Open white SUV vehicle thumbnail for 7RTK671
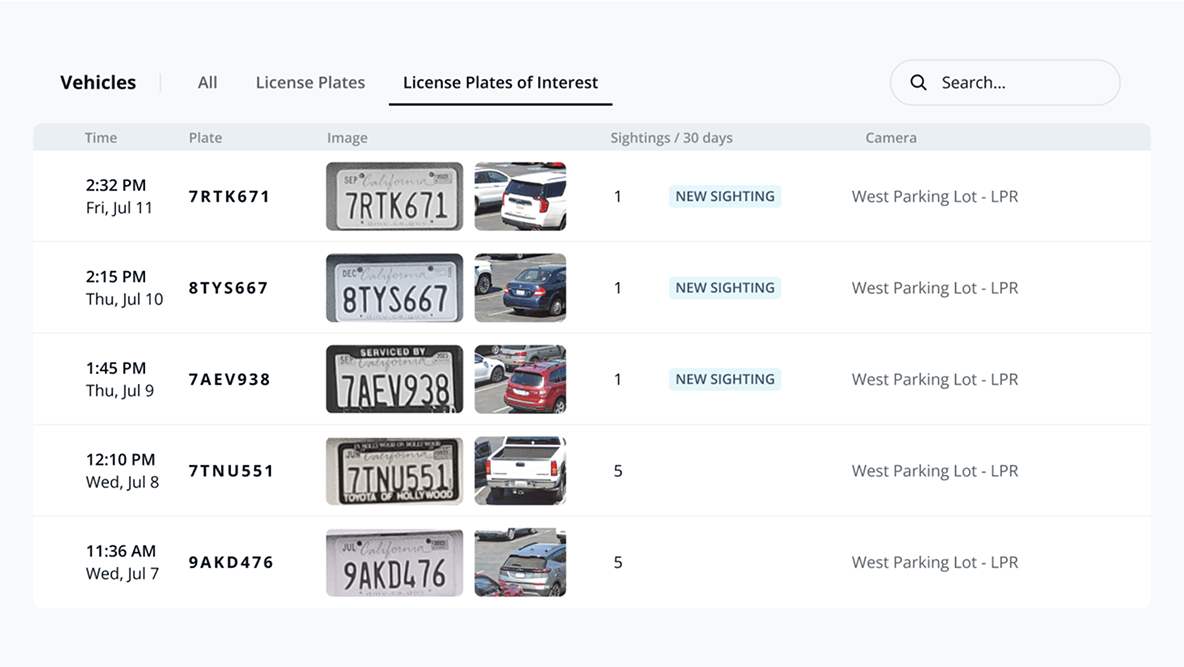Screen dimensions: 1184x667 click(x=520, y=197)
